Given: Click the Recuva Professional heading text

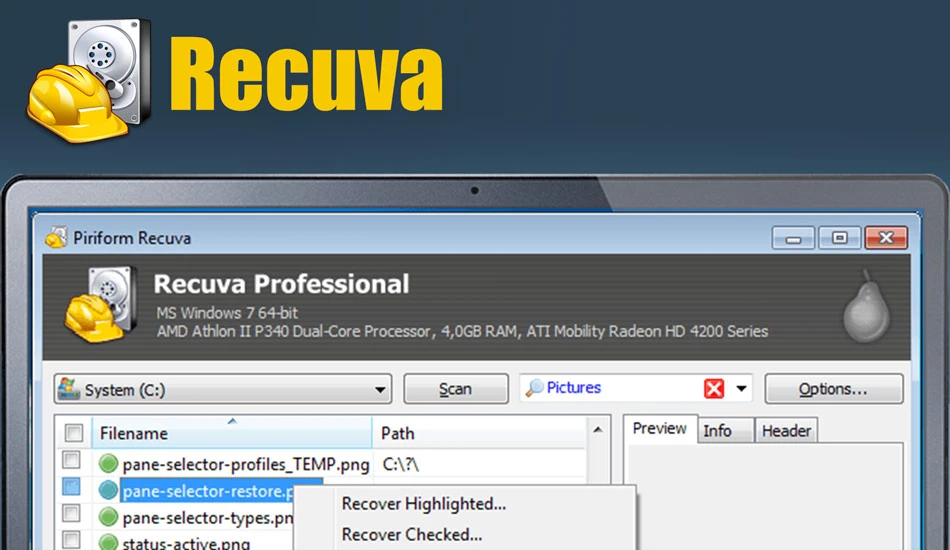Looking at the screenshot, I should tap(281, 284).
